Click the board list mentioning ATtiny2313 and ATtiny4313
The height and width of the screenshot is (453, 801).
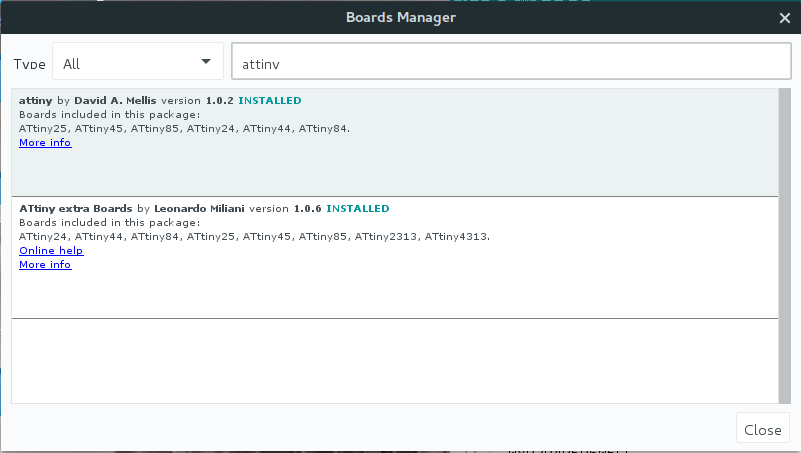254,236
